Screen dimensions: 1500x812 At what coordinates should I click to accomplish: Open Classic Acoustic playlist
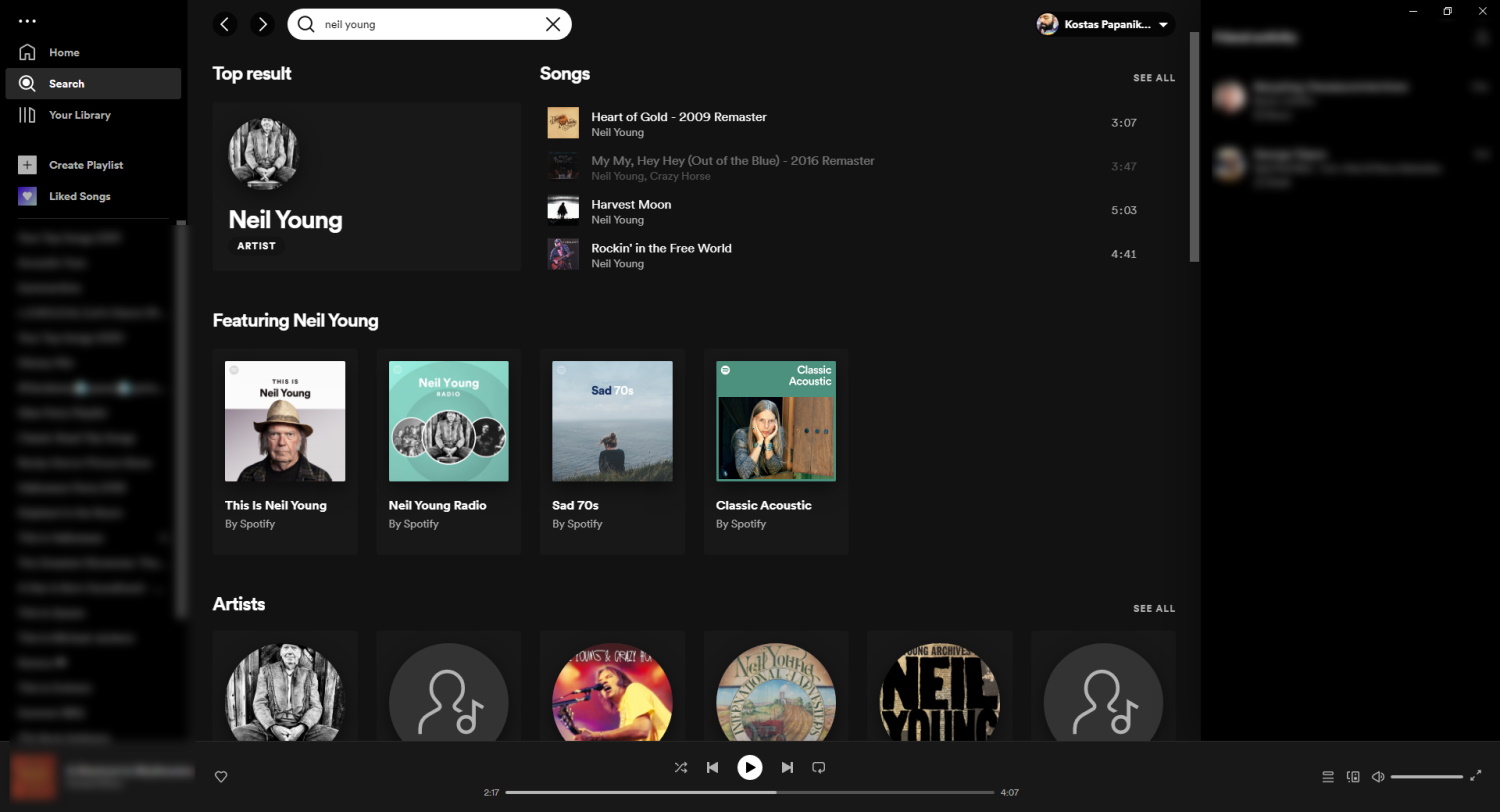[x=776, y=451]
